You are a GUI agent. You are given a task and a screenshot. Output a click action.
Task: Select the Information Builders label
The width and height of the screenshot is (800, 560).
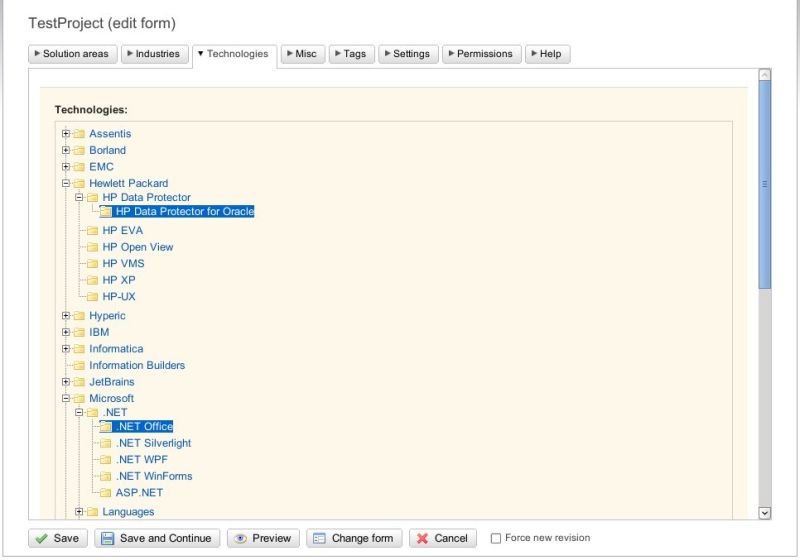pyautogui.click(x=137, y=365)
